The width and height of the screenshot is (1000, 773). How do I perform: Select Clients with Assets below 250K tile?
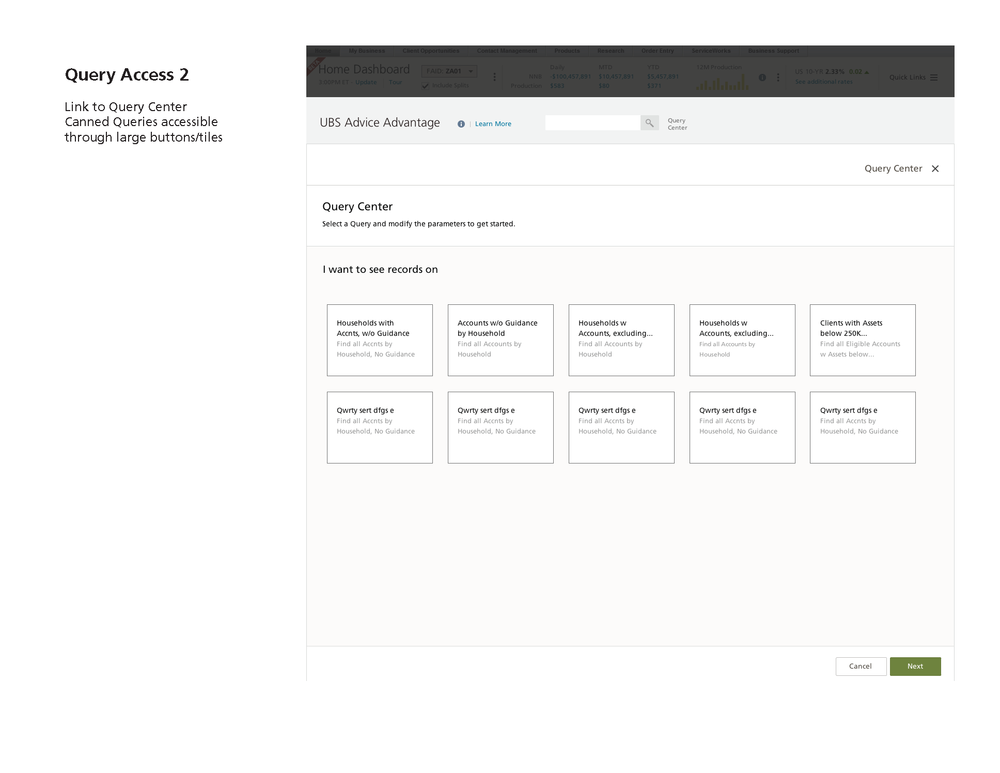tap(863, 340)
